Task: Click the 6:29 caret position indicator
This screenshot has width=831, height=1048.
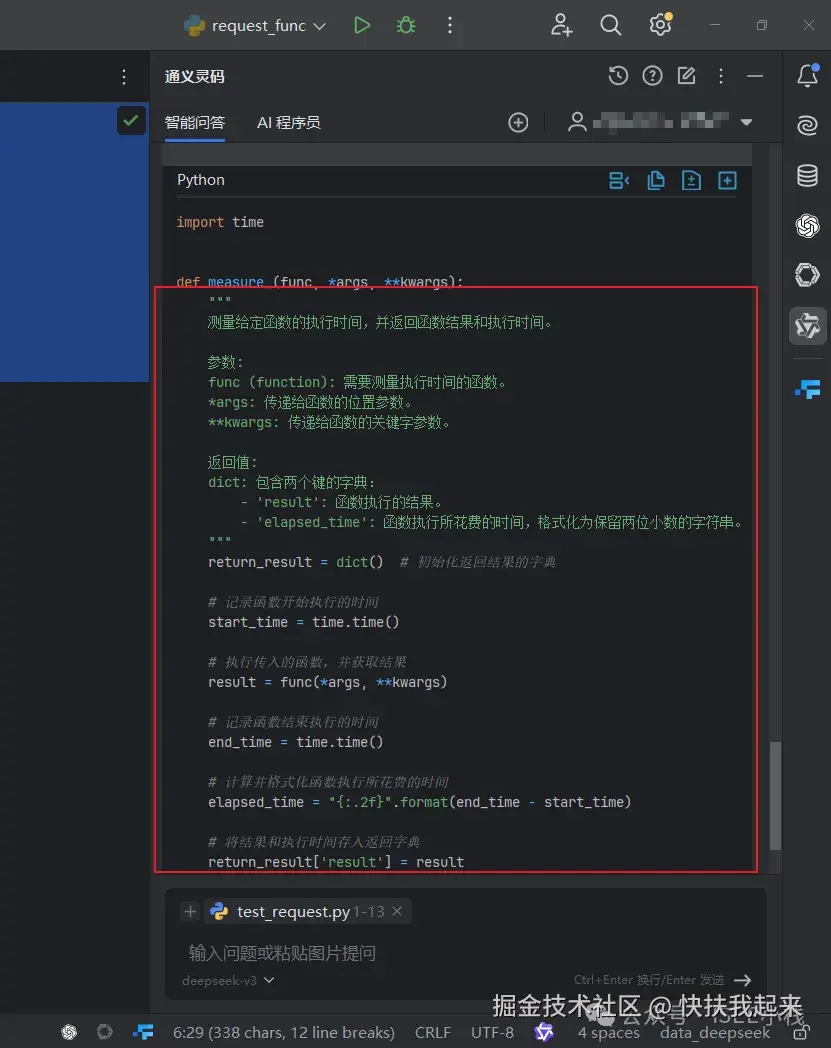Action: [x=283, y=1033]
